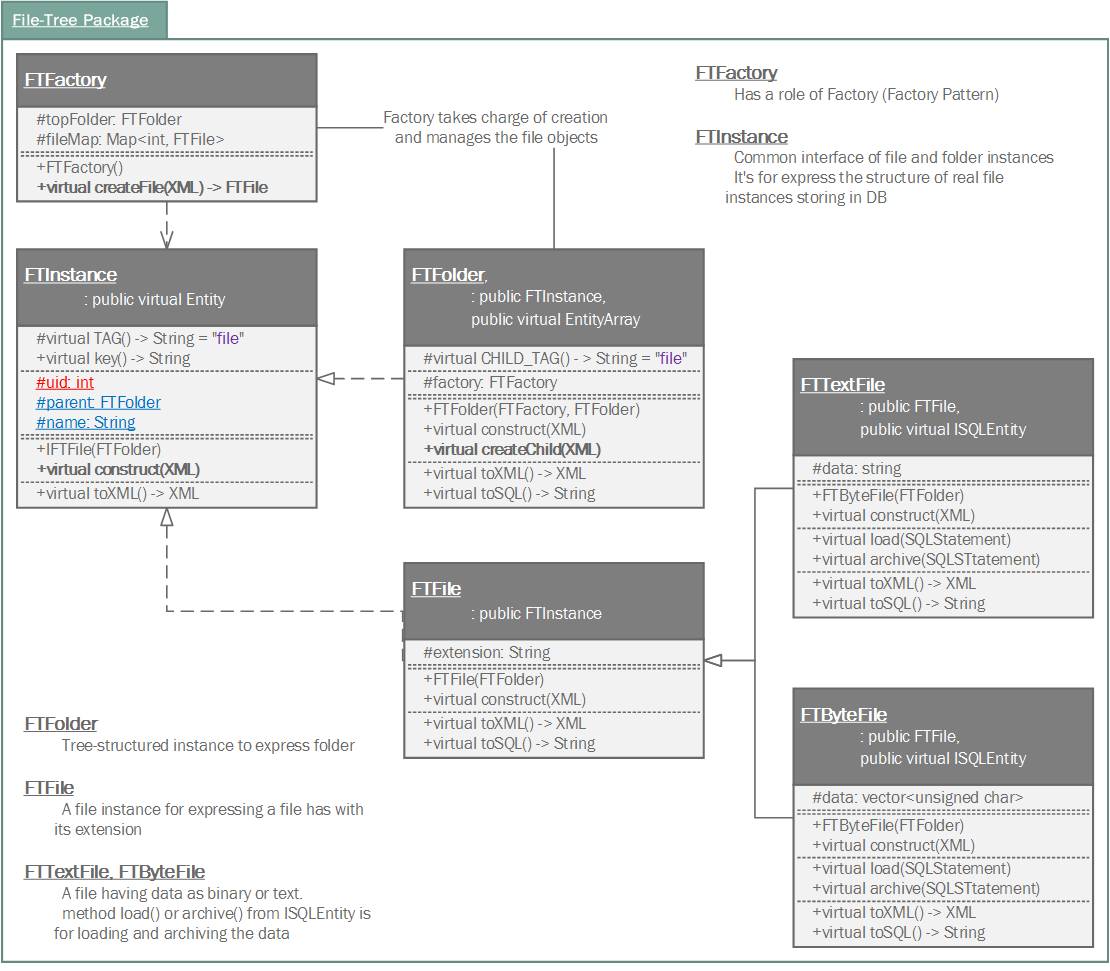Select the #data: vector<unsigned char> attribute
The width and height of the screenshot is (1110, 971).
tap(917, 797)
